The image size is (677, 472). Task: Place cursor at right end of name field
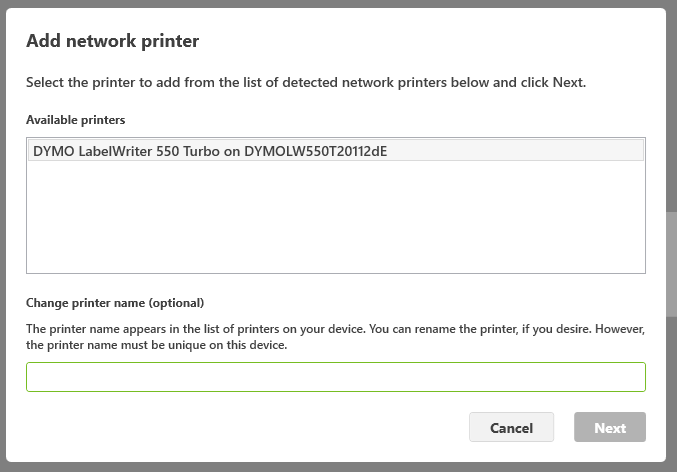(x=639, y=377)
